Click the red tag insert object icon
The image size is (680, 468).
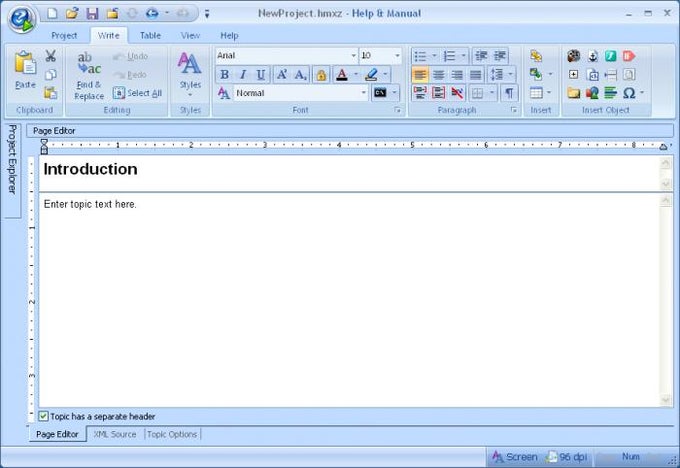click(x=629, y=56)
